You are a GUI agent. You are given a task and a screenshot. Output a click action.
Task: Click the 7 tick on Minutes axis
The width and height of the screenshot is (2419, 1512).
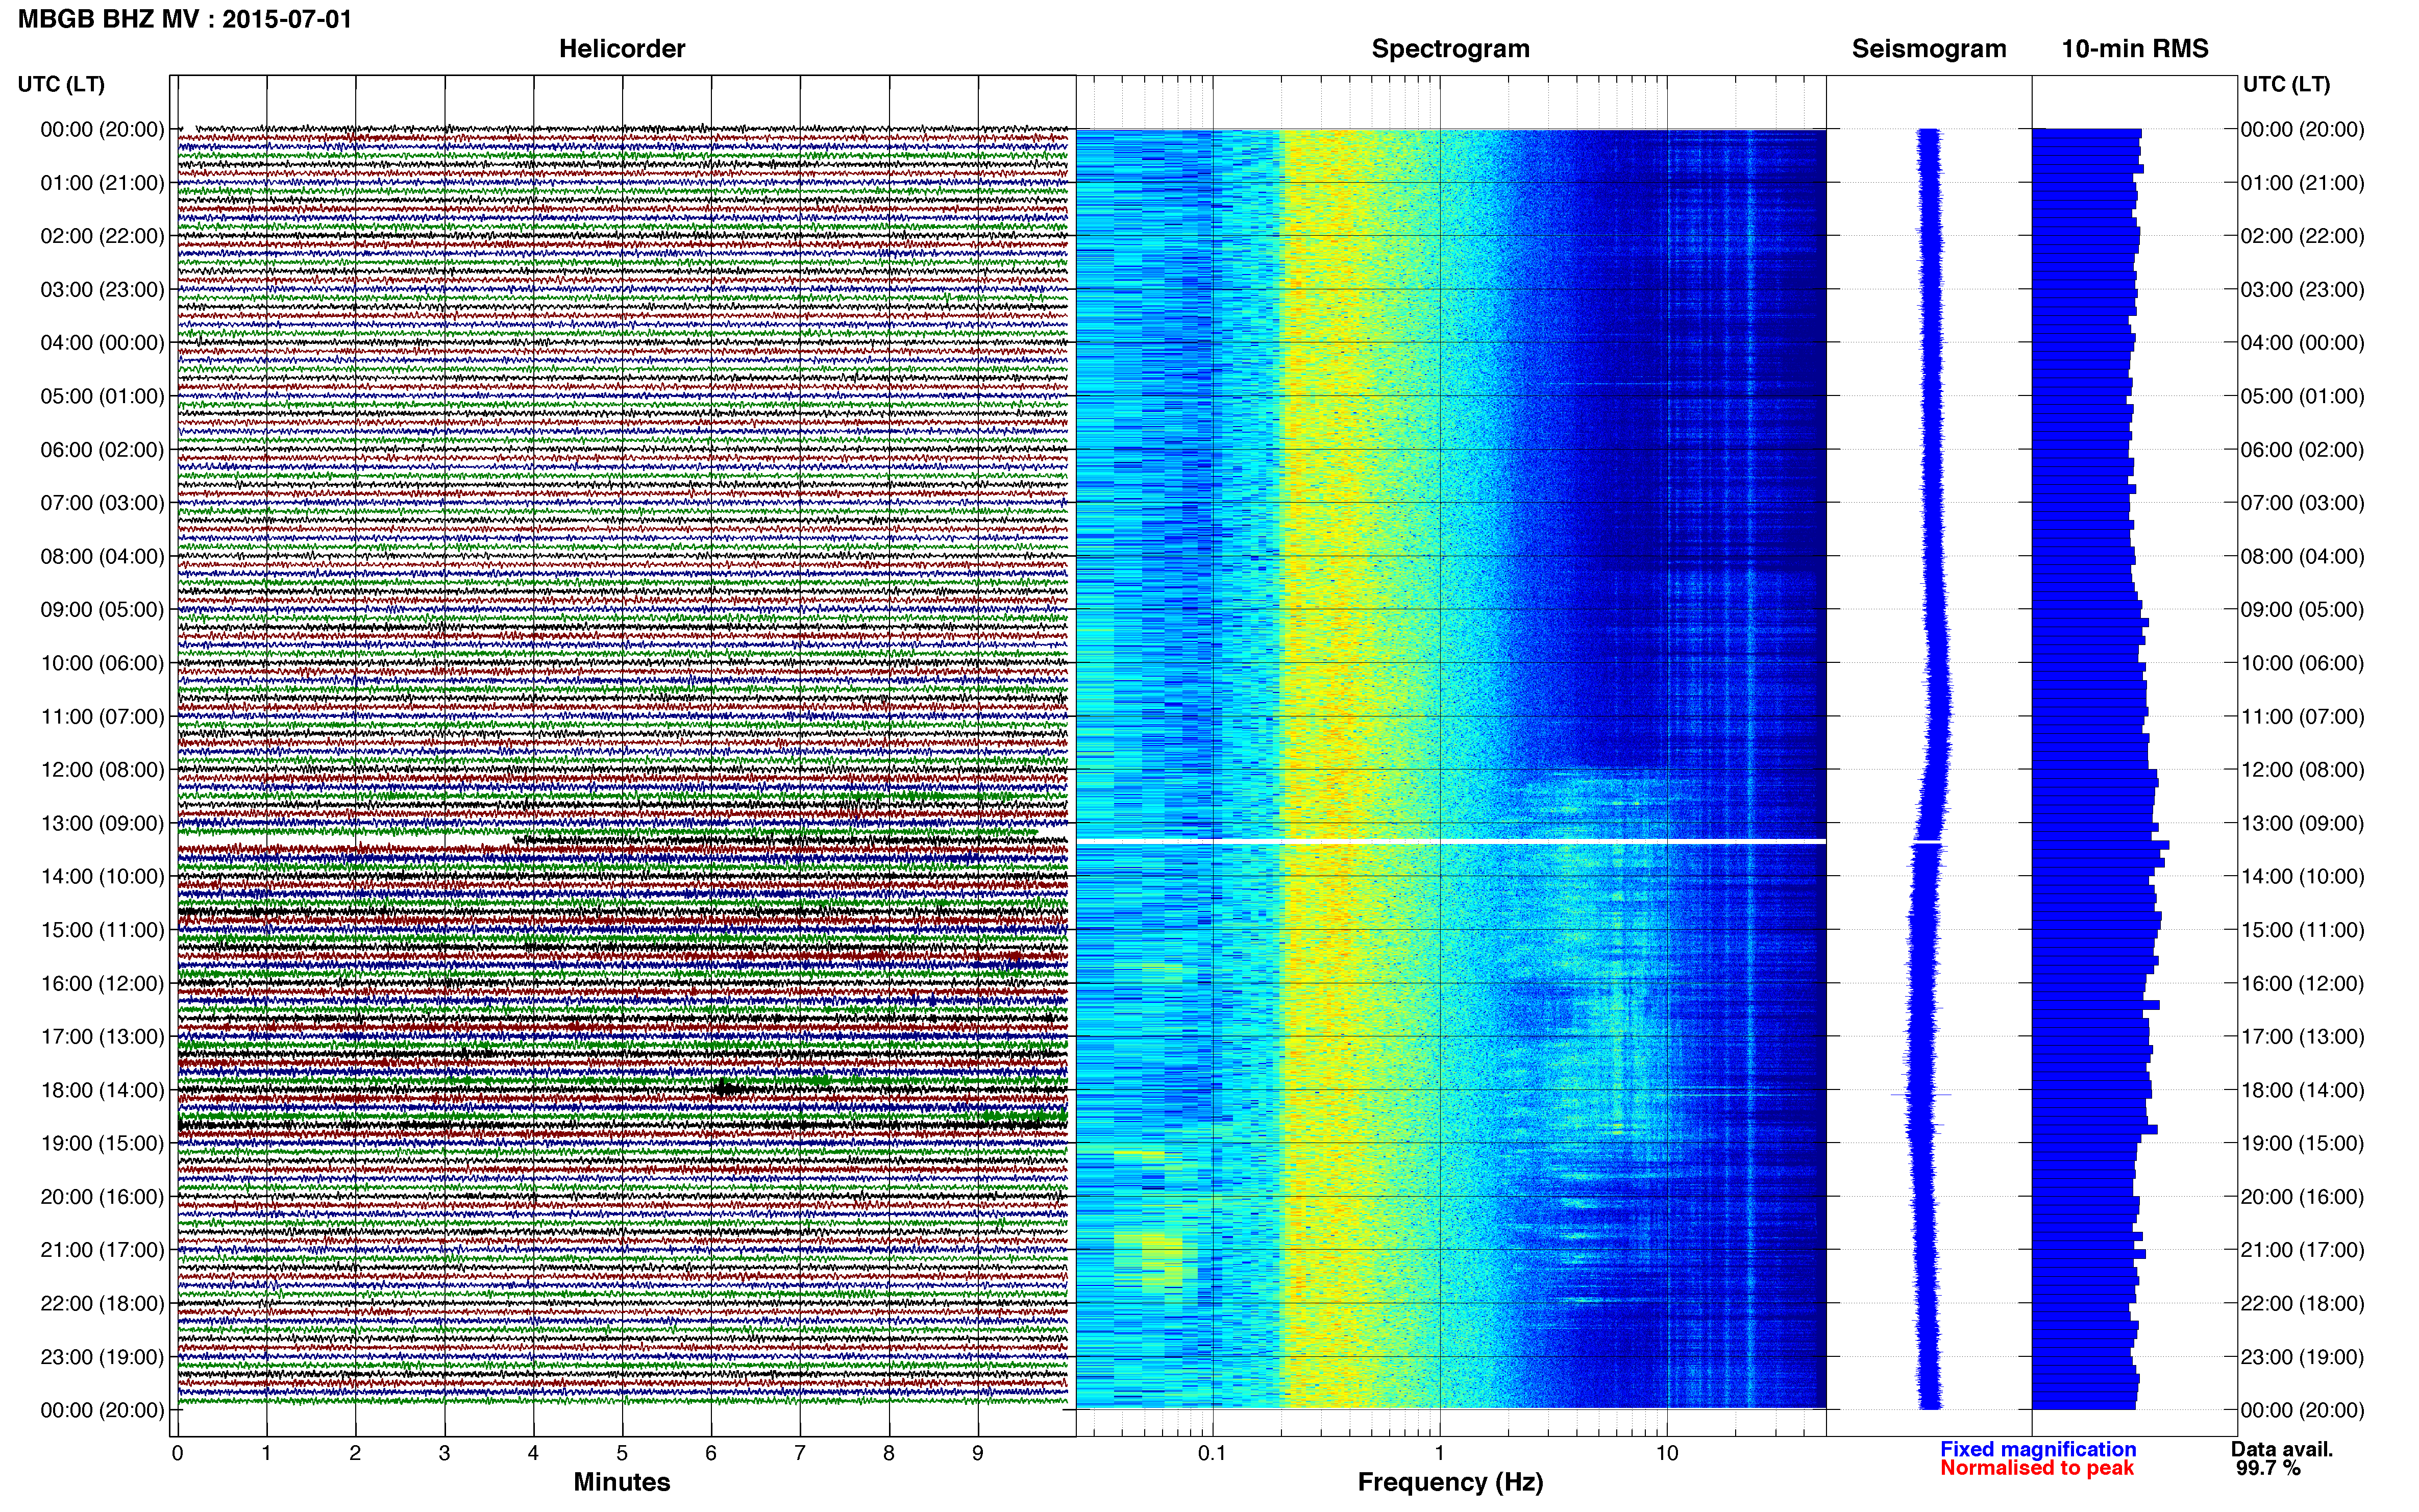pos(800,1453)
